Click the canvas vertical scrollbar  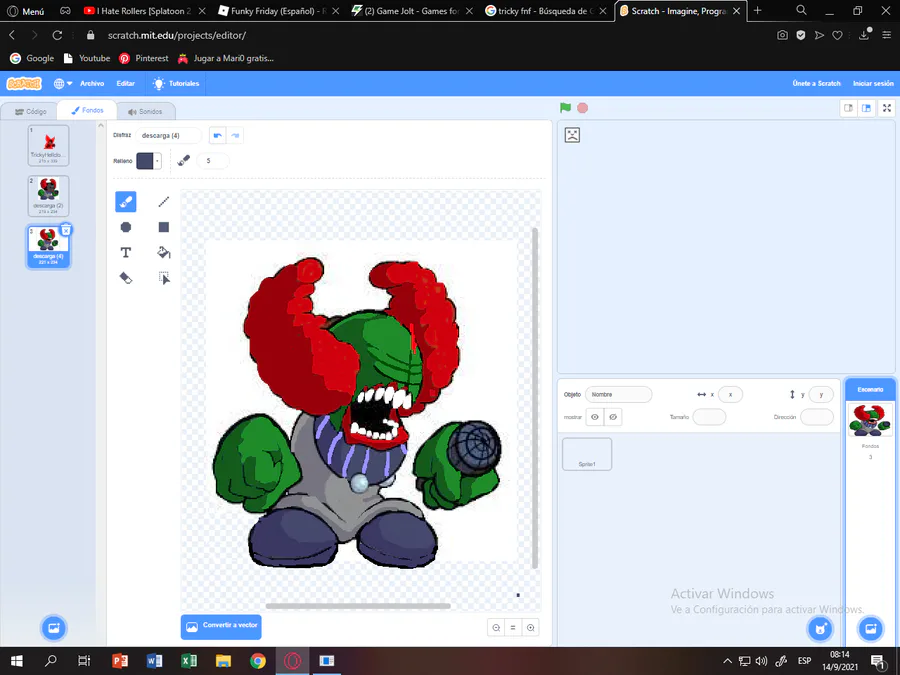tap(534, 398)
